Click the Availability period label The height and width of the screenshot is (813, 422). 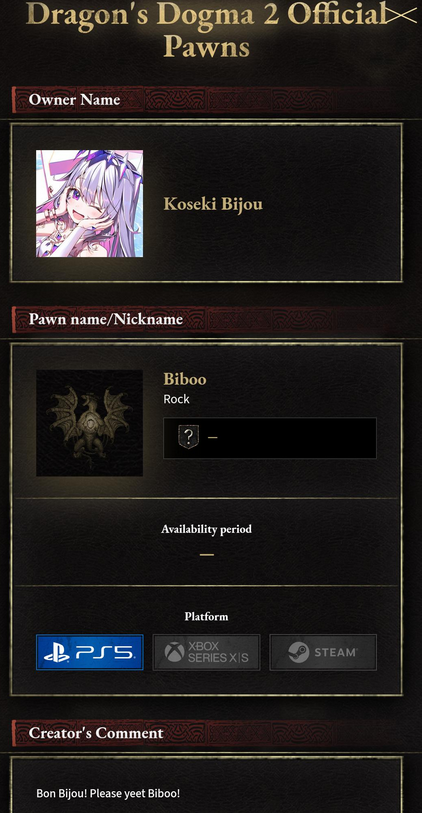[x=206, y=529]
